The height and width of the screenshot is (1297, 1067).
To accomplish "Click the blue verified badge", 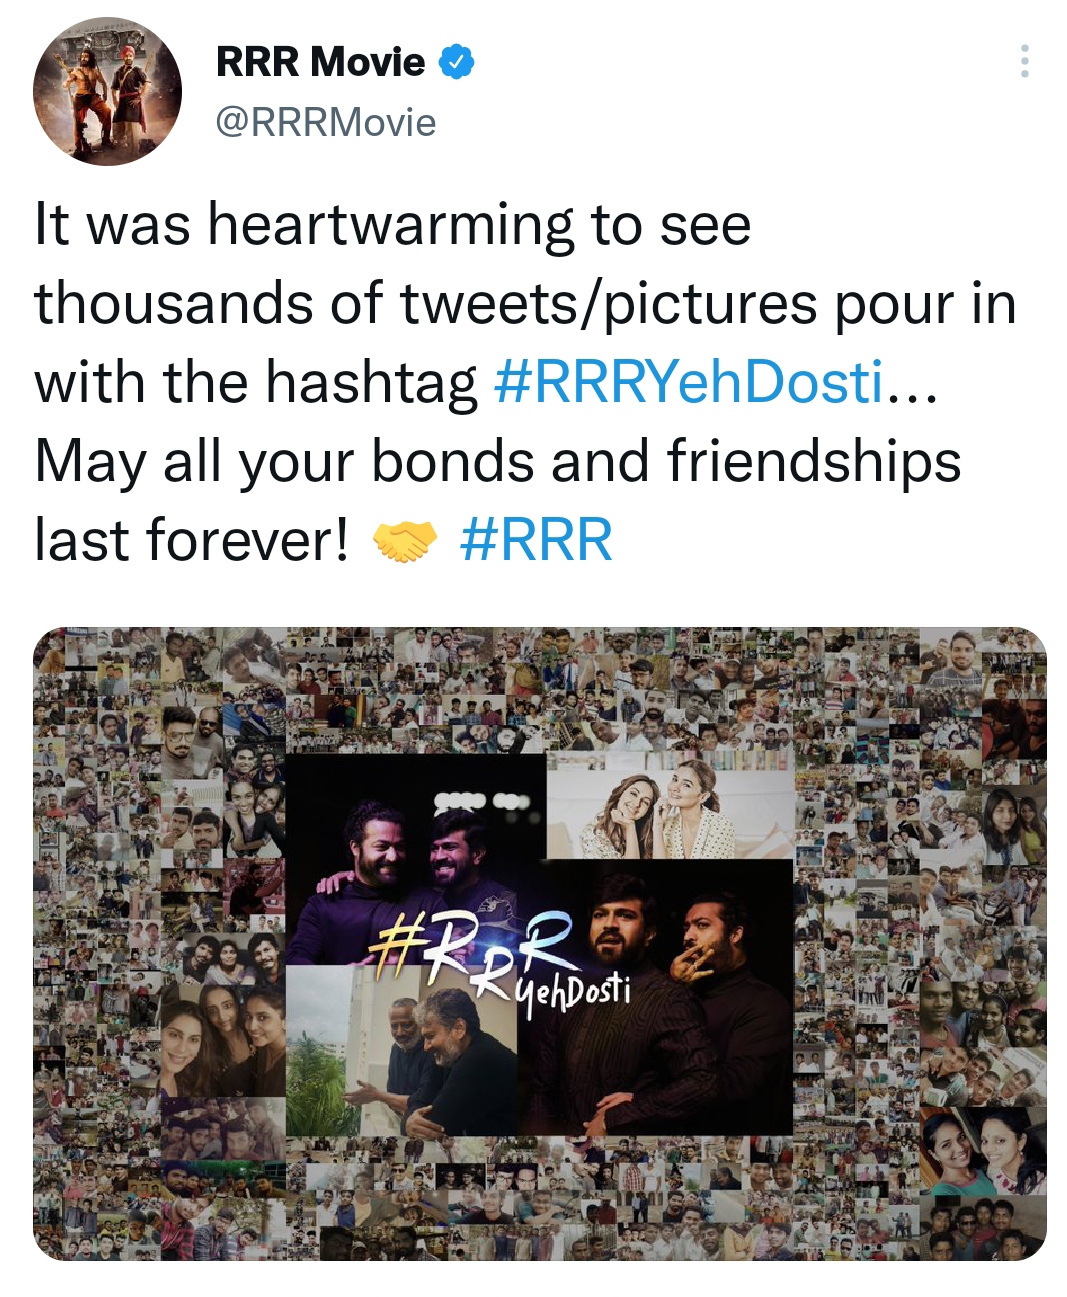I will 456,62.
